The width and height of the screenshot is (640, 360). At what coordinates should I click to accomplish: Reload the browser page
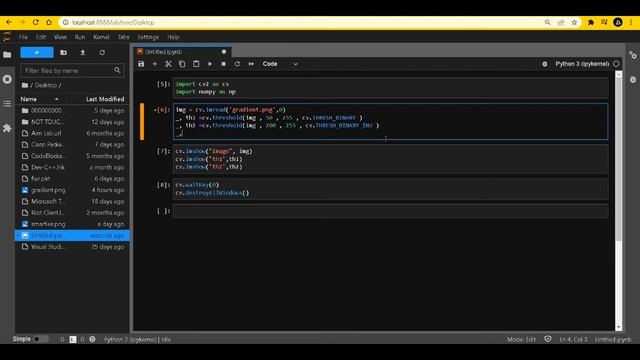(36, 22)
